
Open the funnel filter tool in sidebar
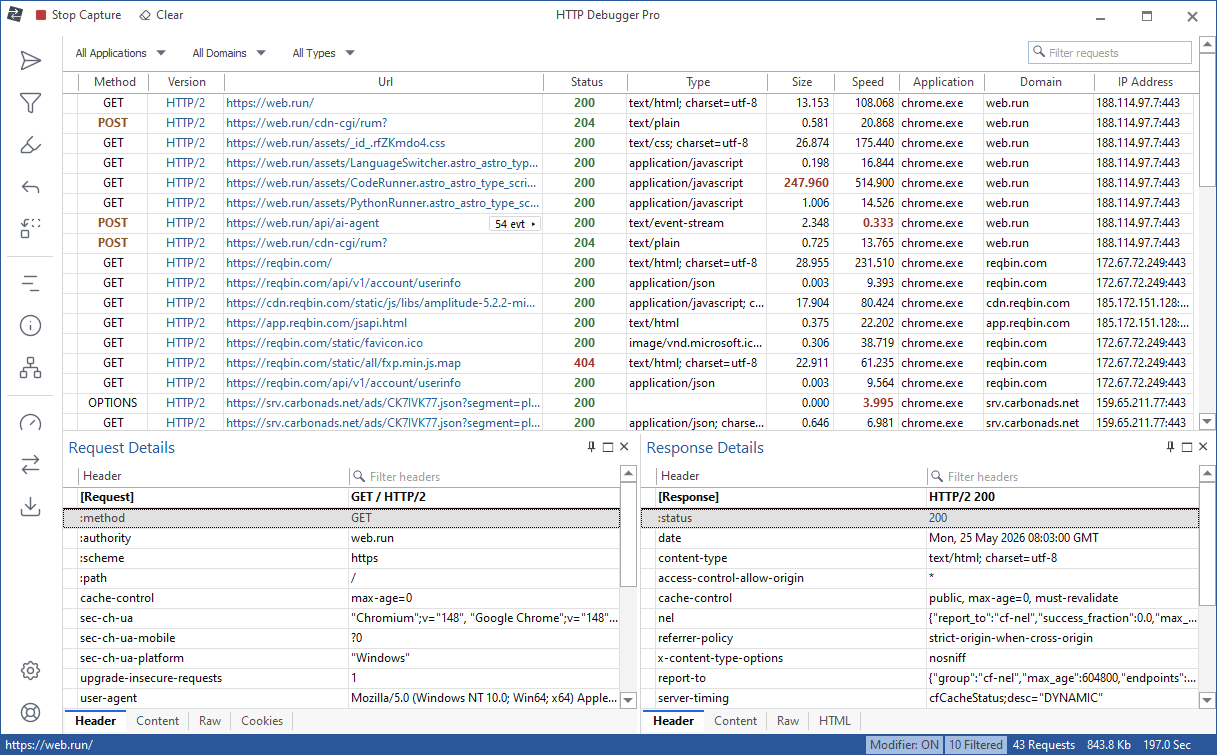31,103
